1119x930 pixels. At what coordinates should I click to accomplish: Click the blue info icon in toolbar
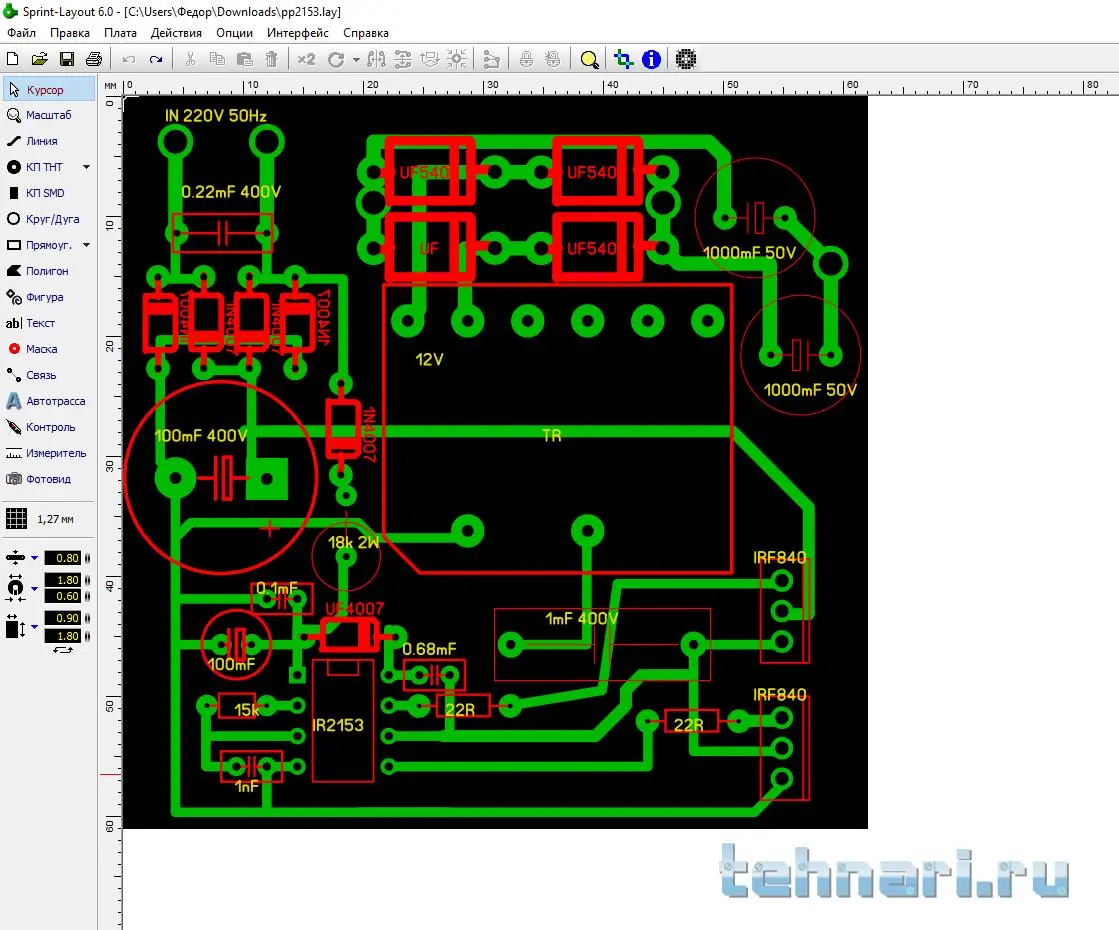[652, 59]
